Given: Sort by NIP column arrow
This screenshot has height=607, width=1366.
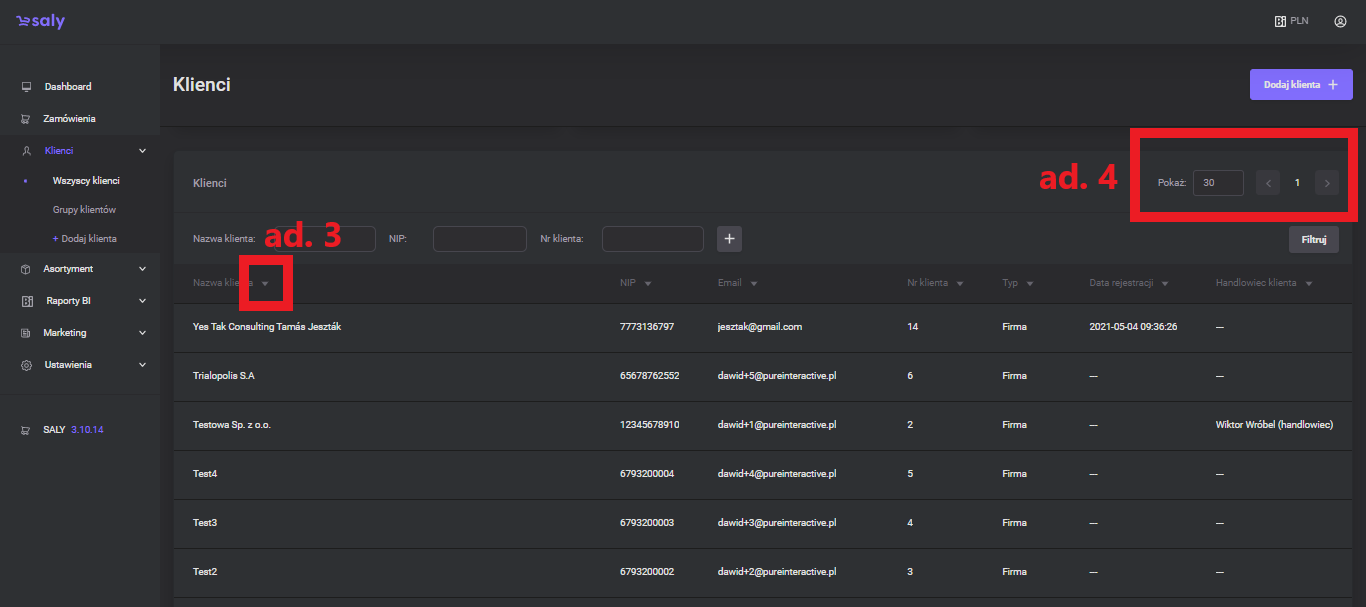Looking at the screenshot, I should (648, 284).
